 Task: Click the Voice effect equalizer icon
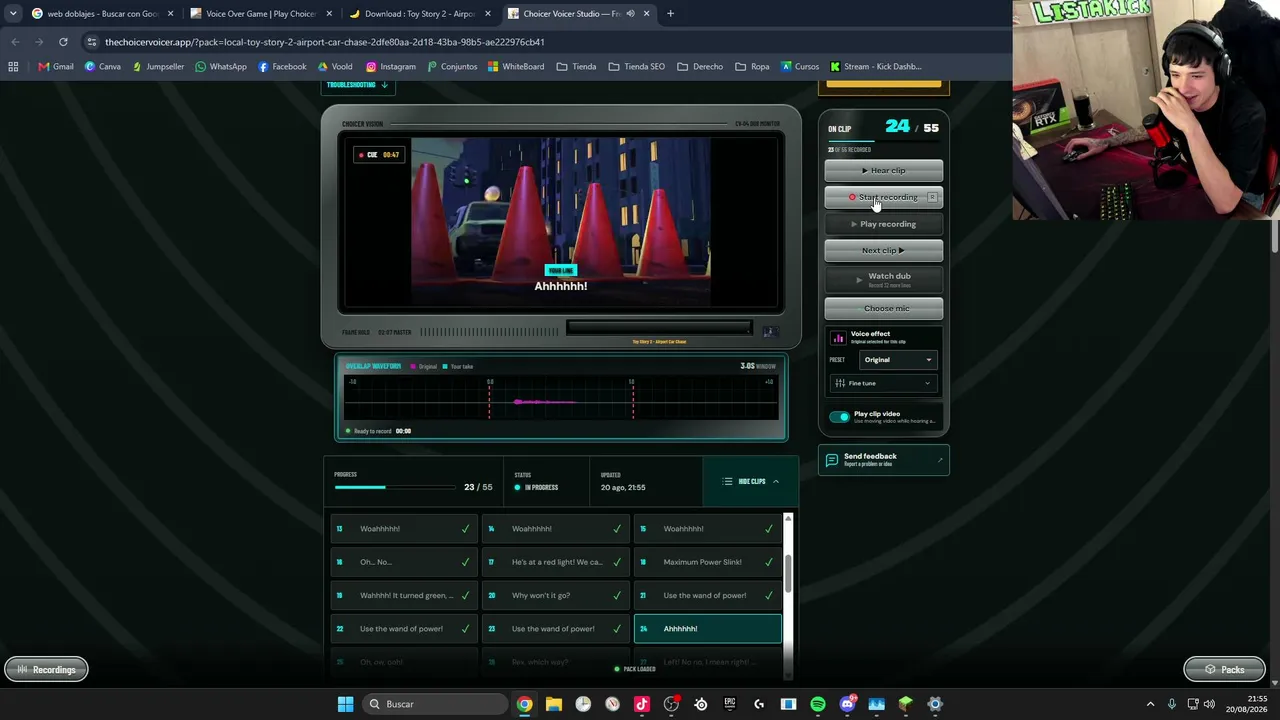pos(838,338)
